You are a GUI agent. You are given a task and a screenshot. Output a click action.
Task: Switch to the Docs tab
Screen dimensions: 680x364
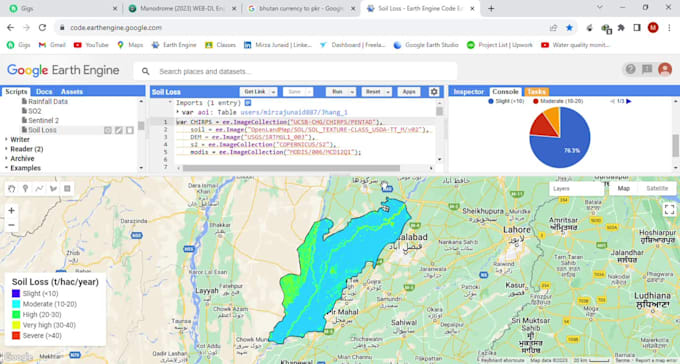pyautogui.click(x=44, y=92)
